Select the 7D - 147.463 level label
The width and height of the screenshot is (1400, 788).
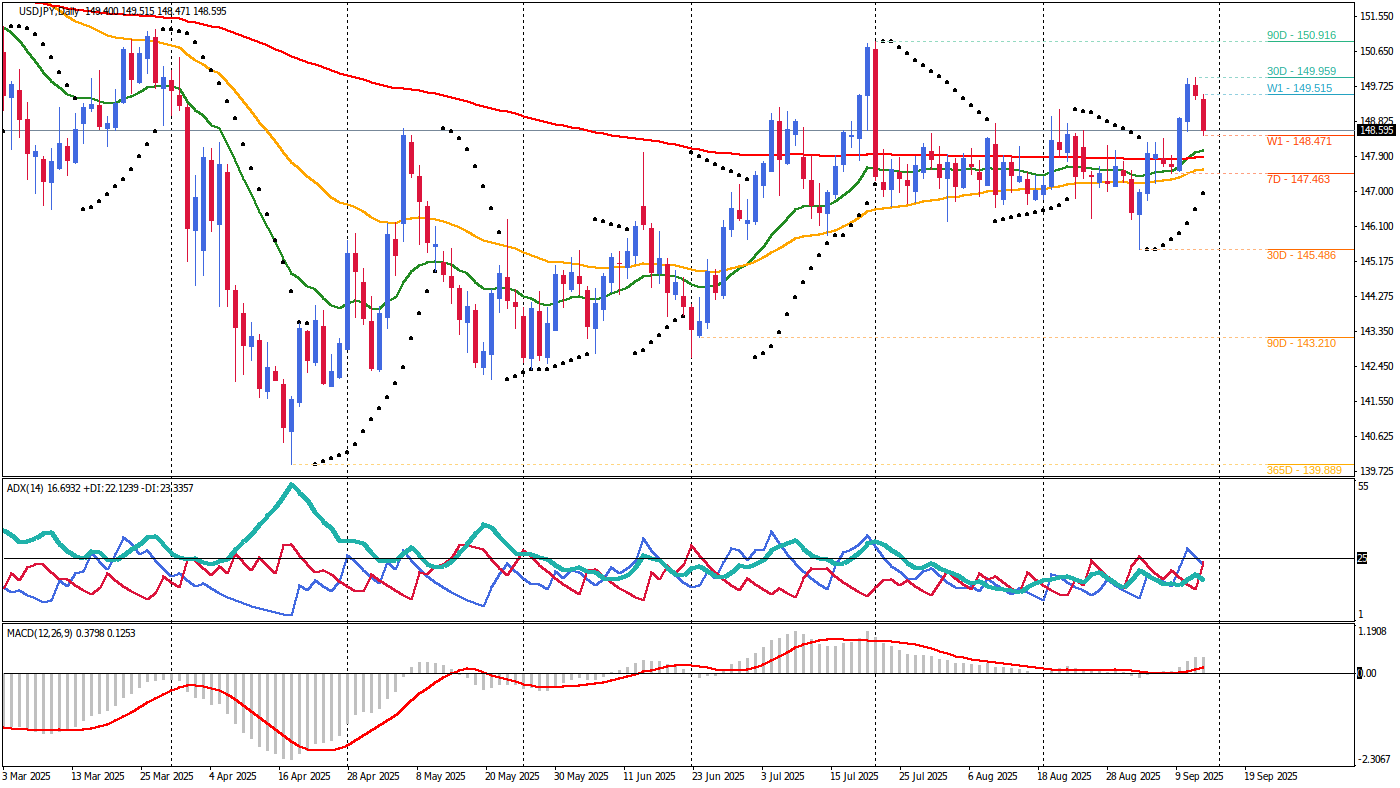coord(1298,179)
